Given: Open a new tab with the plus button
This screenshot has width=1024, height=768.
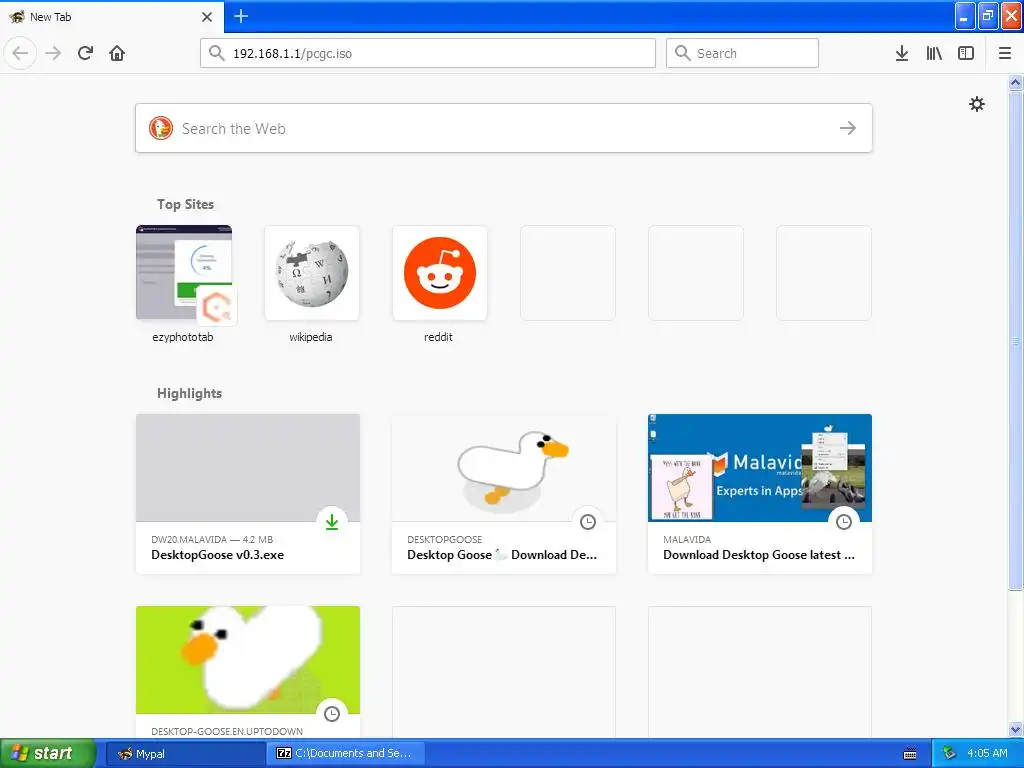Looking at the screenshot, I should [241, 16].
